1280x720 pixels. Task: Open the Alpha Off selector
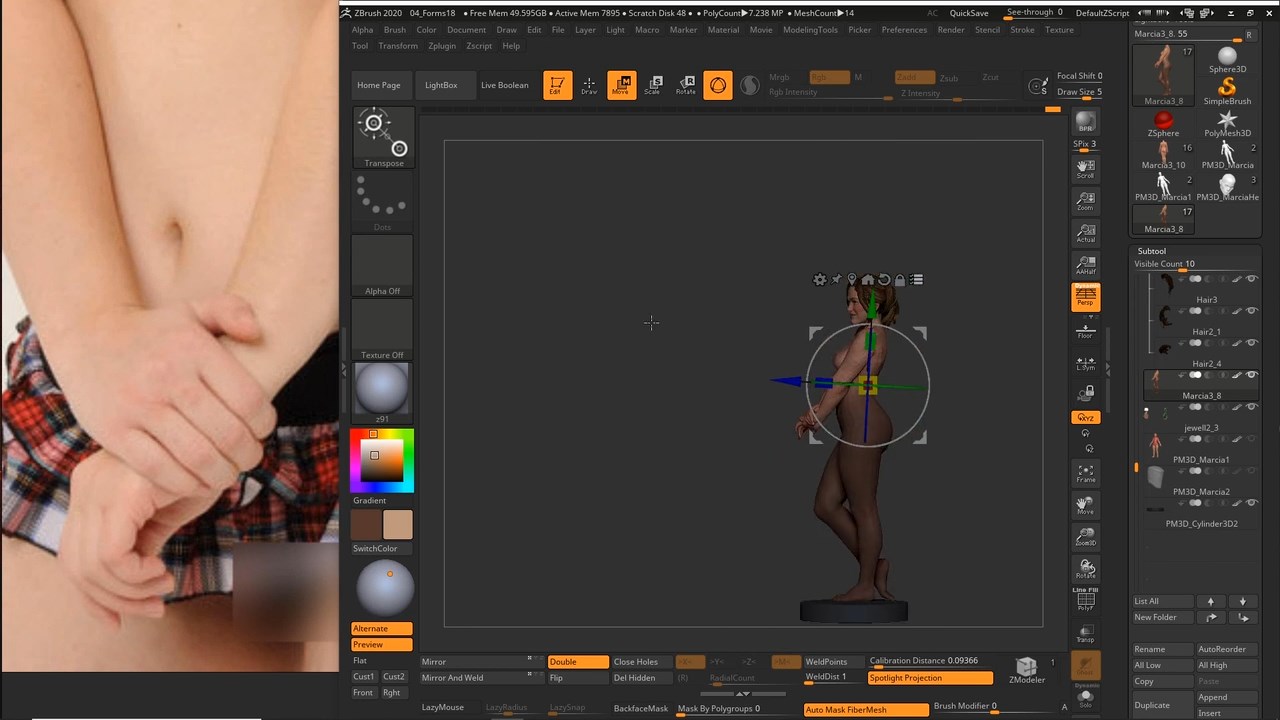pos(382,266)
